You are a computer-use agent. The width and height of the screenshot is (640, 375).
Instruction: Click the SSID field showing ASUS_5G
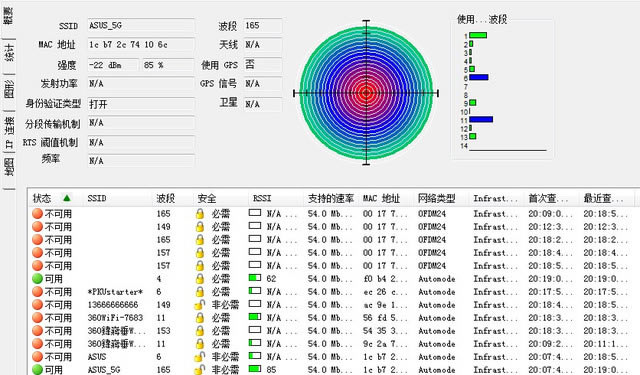(141, 25)
